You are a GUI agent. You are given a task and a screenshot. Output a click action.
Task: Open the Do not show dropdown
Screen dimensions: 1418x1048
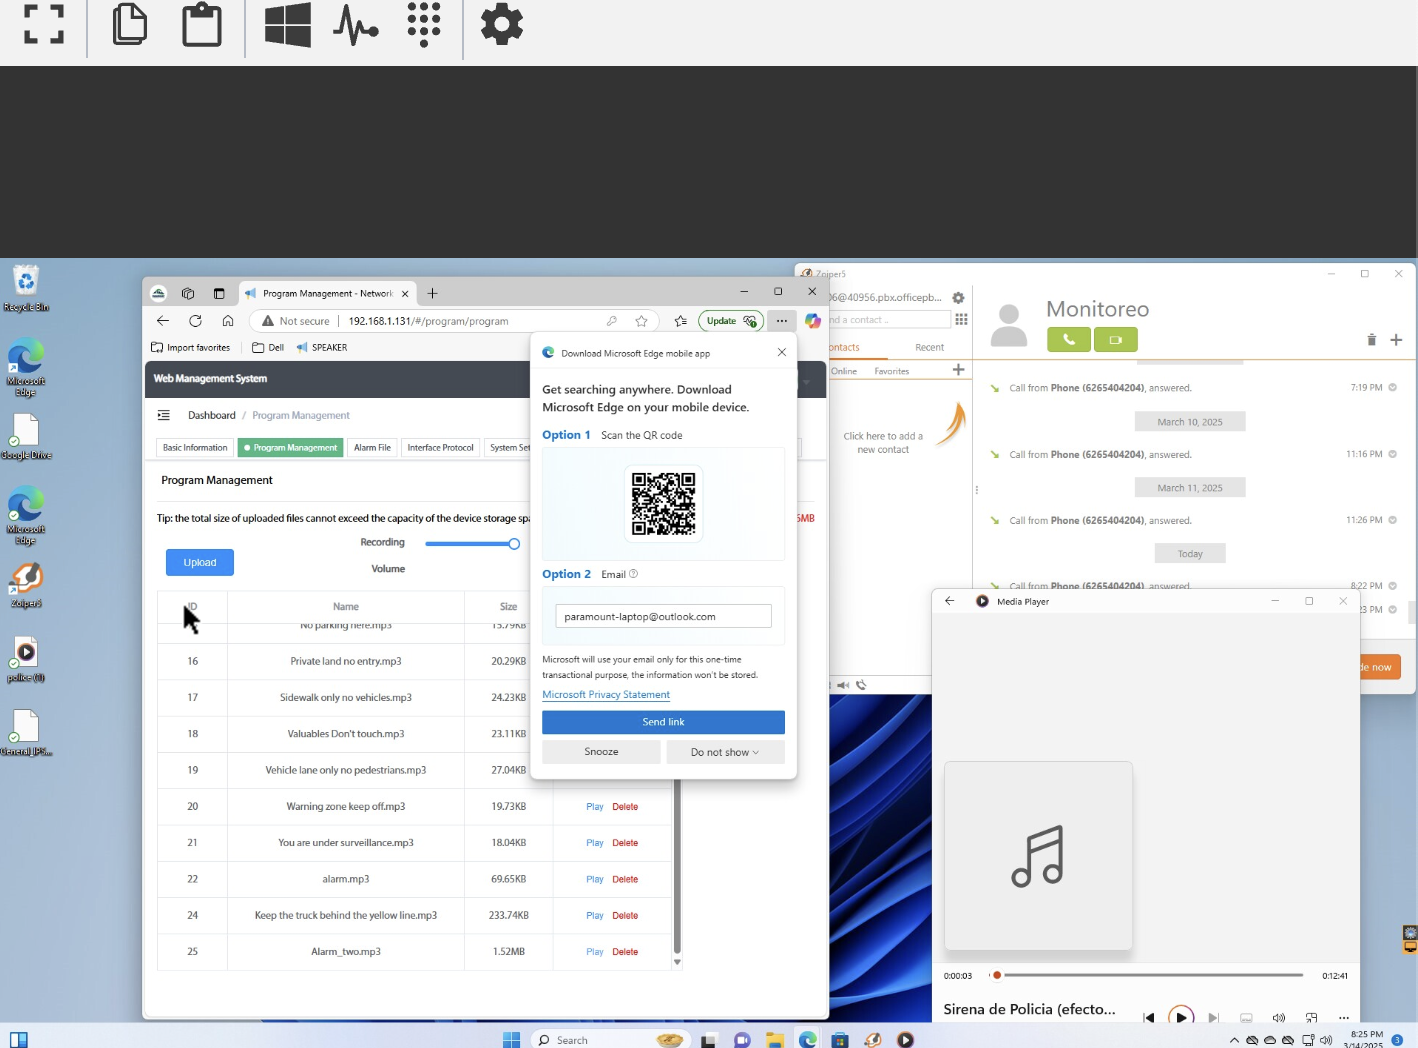[725, 752]
